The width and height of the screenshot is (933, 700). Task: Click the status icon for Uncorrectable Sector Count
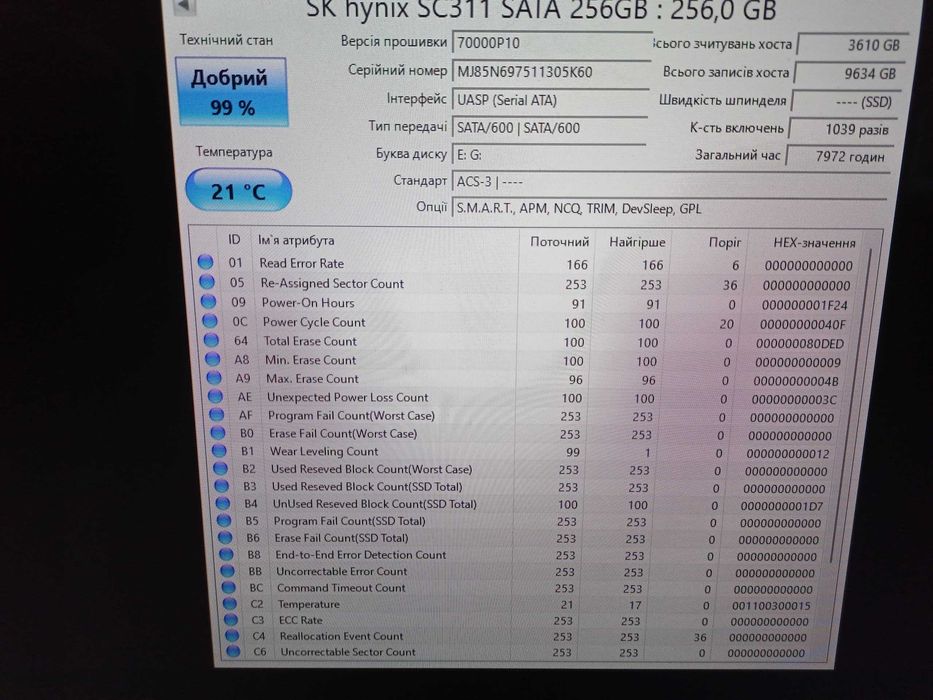(x=233, y=651)
